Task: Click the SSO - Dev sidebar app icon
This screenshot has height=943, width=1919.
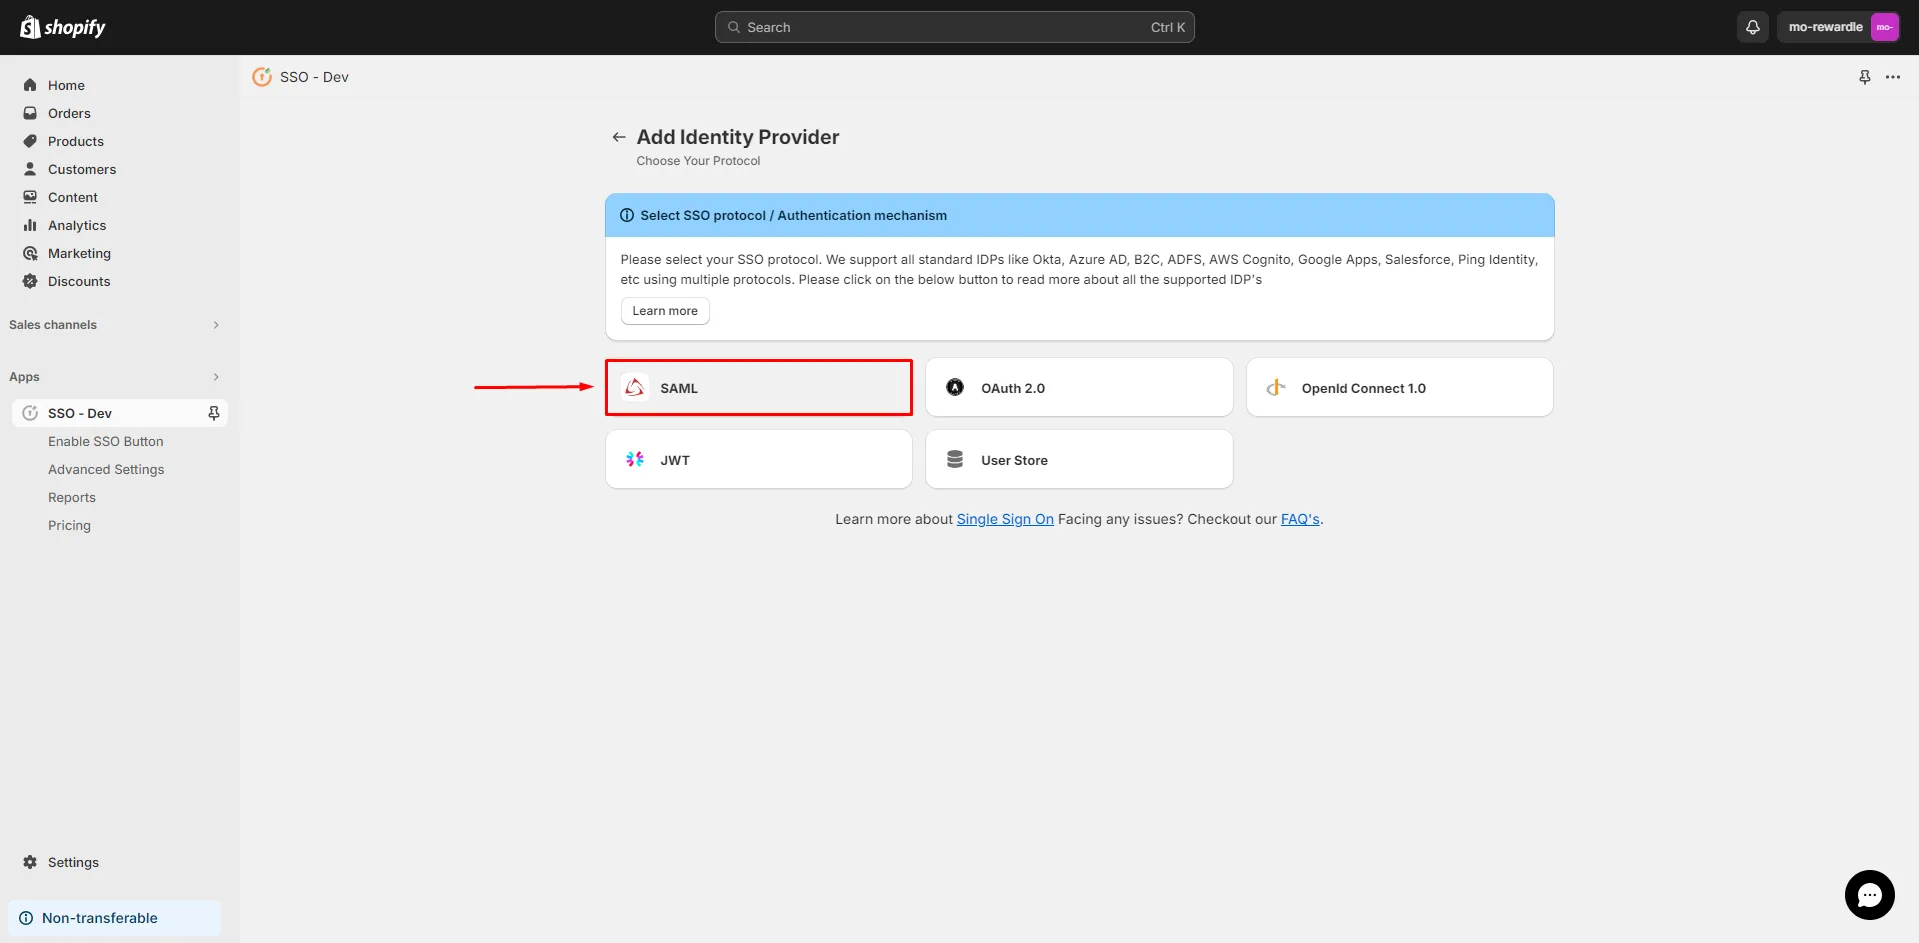Action: click(x=30, y=413)
